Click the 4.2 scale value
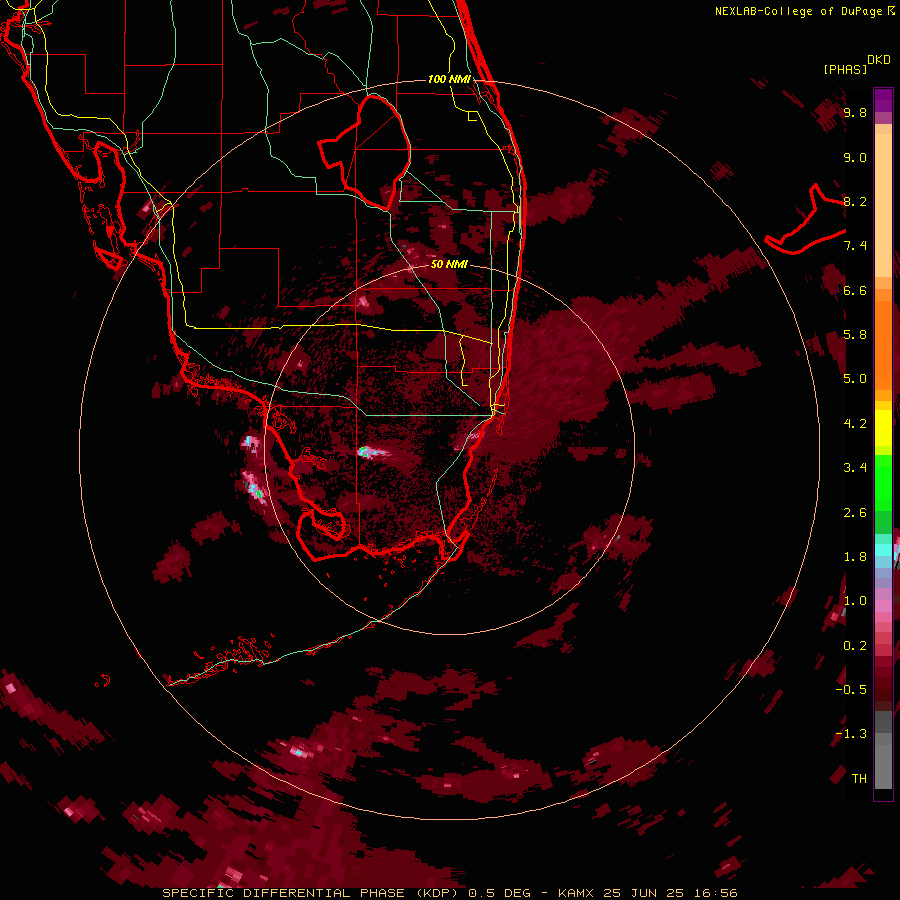Image resolution: width=900 pixels, height=900 pixels. pyautogui.click(x=855, y=424)
